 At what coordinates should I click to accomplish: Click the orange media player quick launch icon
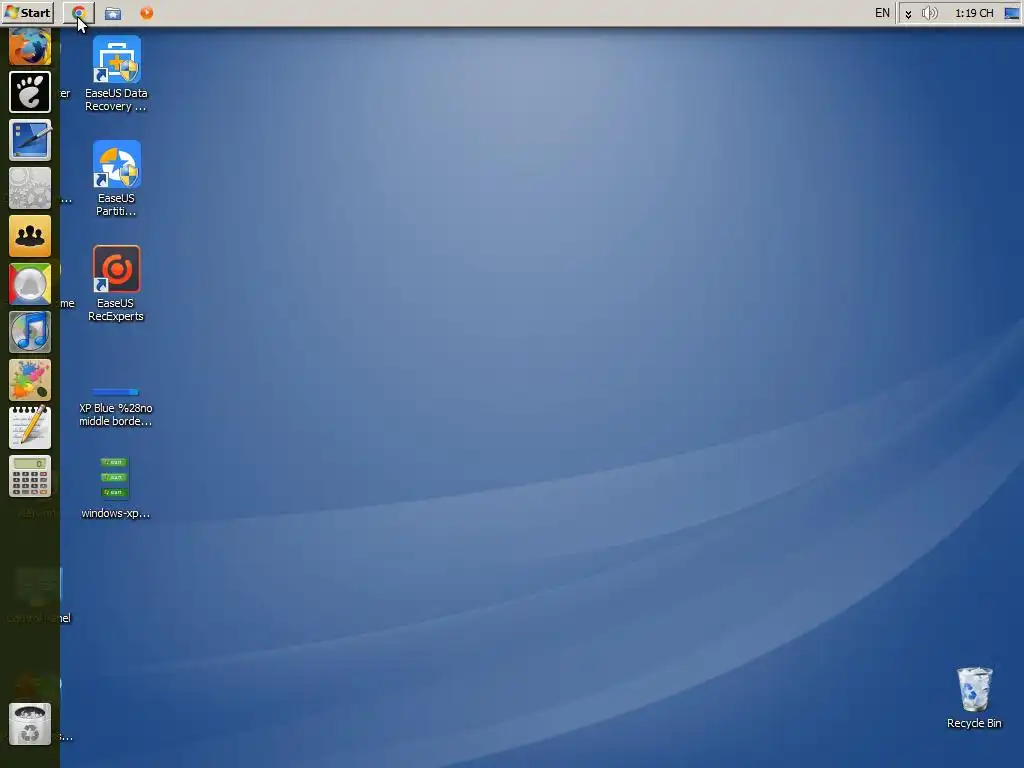[x=147, y=12]
